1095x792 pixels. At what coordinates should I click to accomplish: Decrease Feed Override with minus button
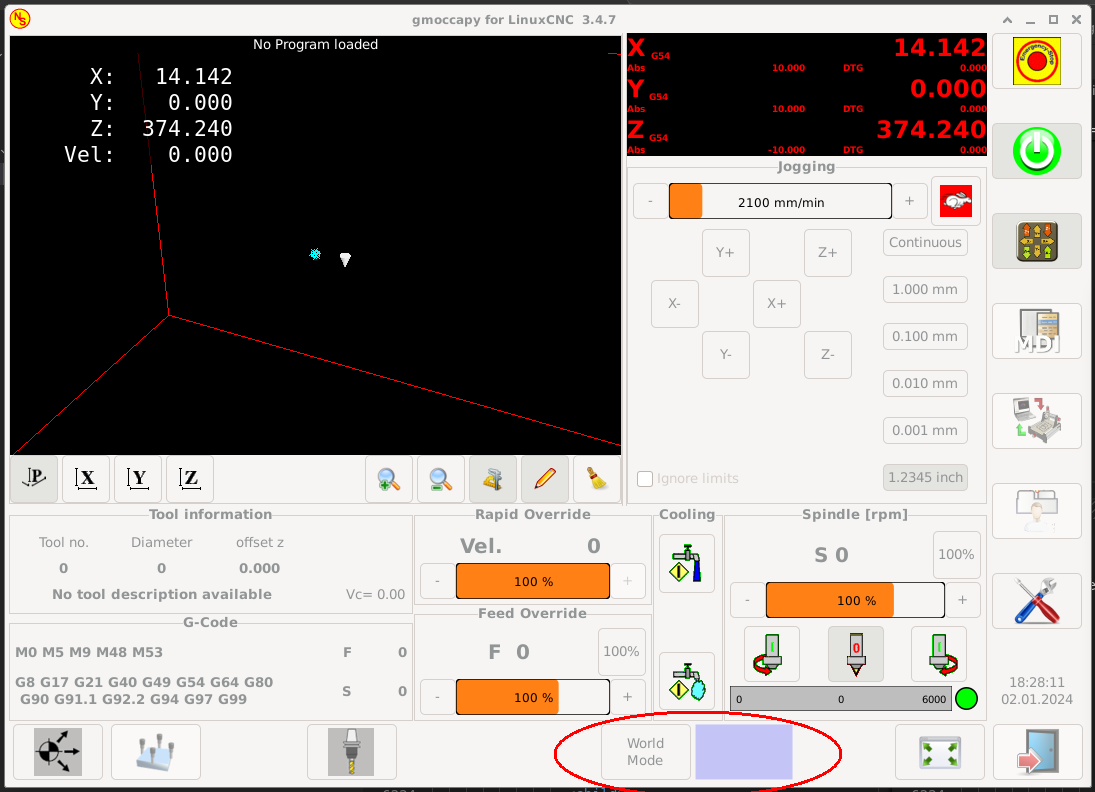(x=438, y=697)
